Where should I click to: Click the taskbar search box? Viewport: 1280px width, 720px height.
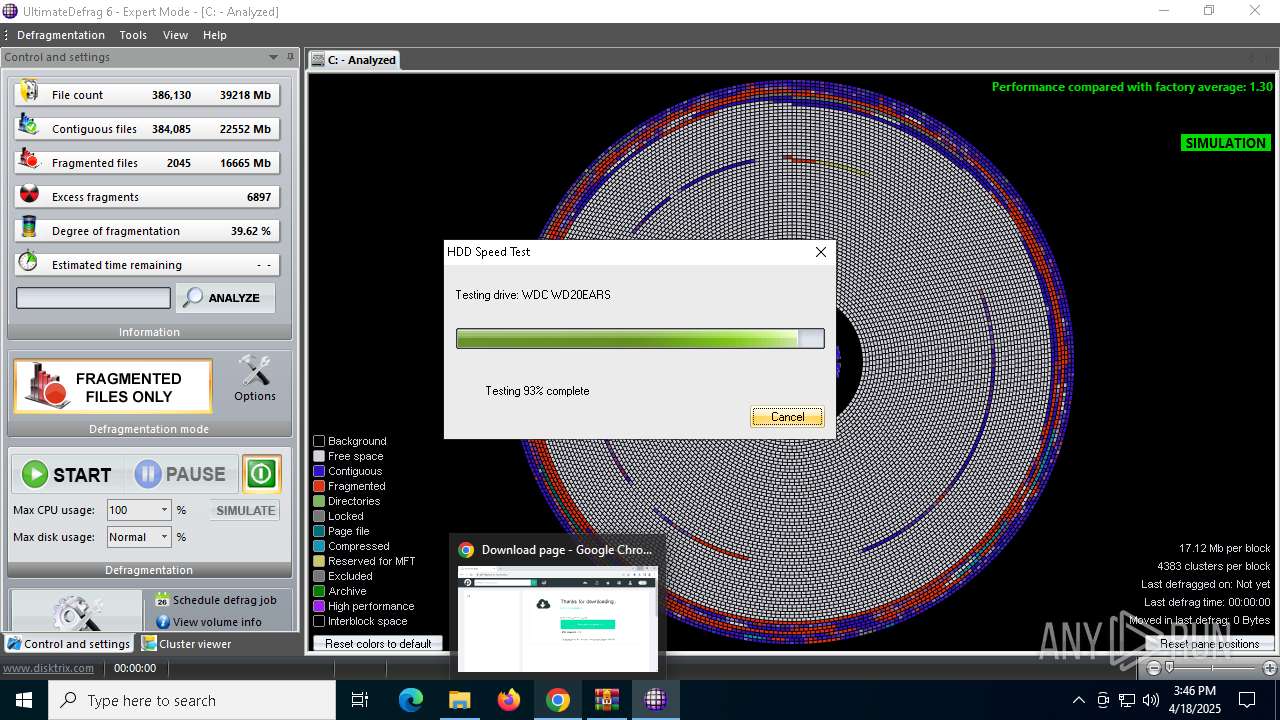192,700
